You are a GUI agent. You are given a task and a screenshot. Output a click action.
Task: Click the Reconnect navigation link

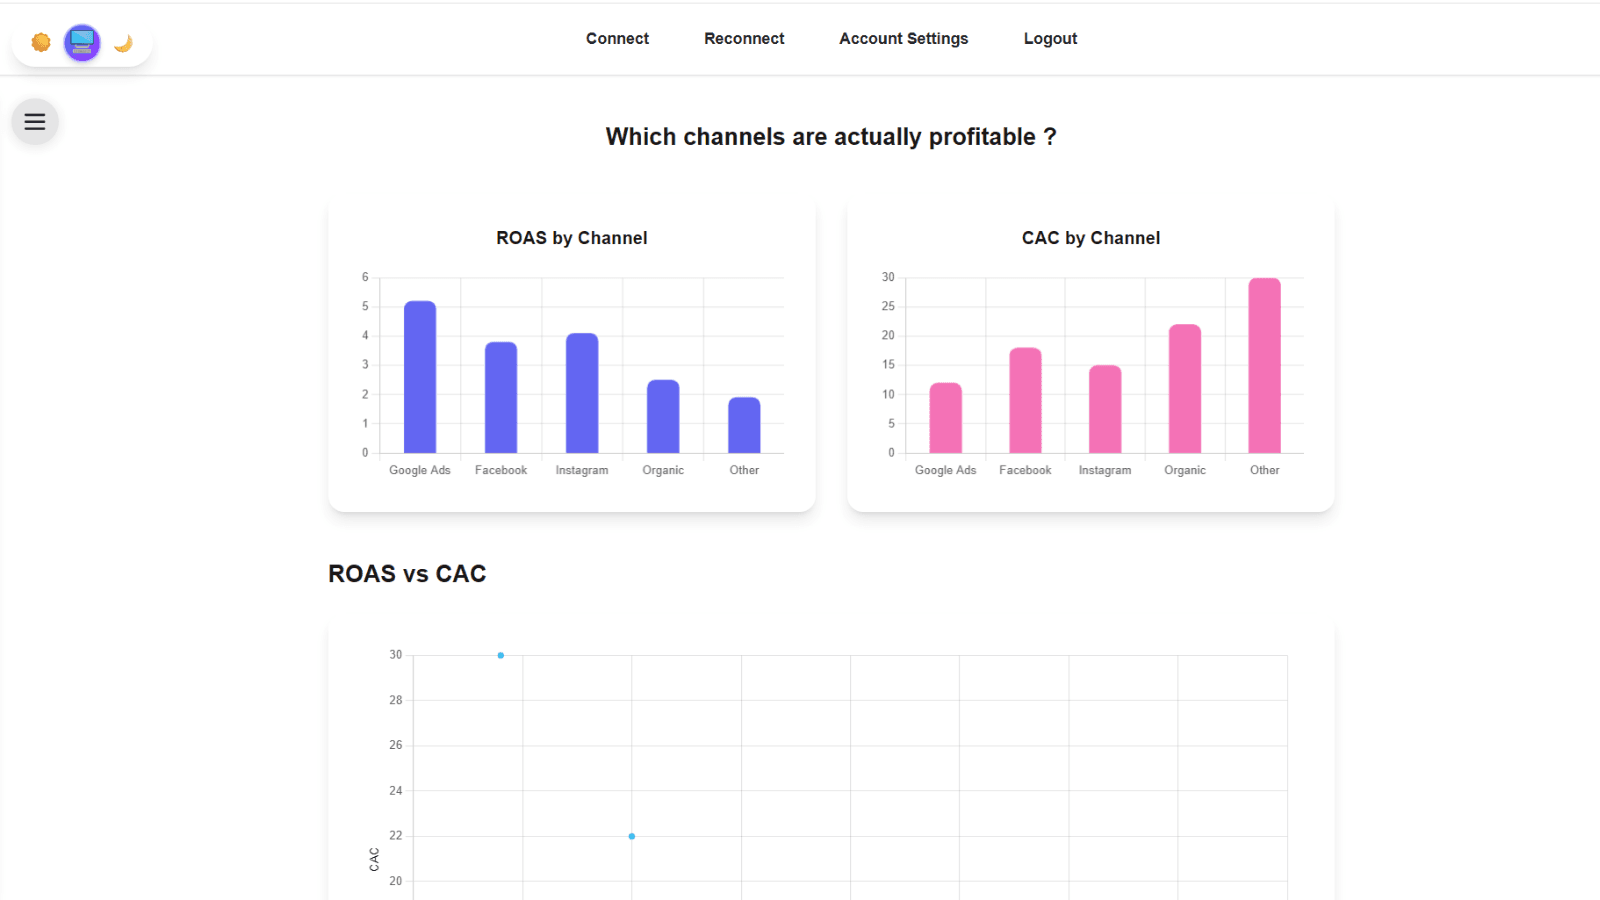tap(744, 39)
